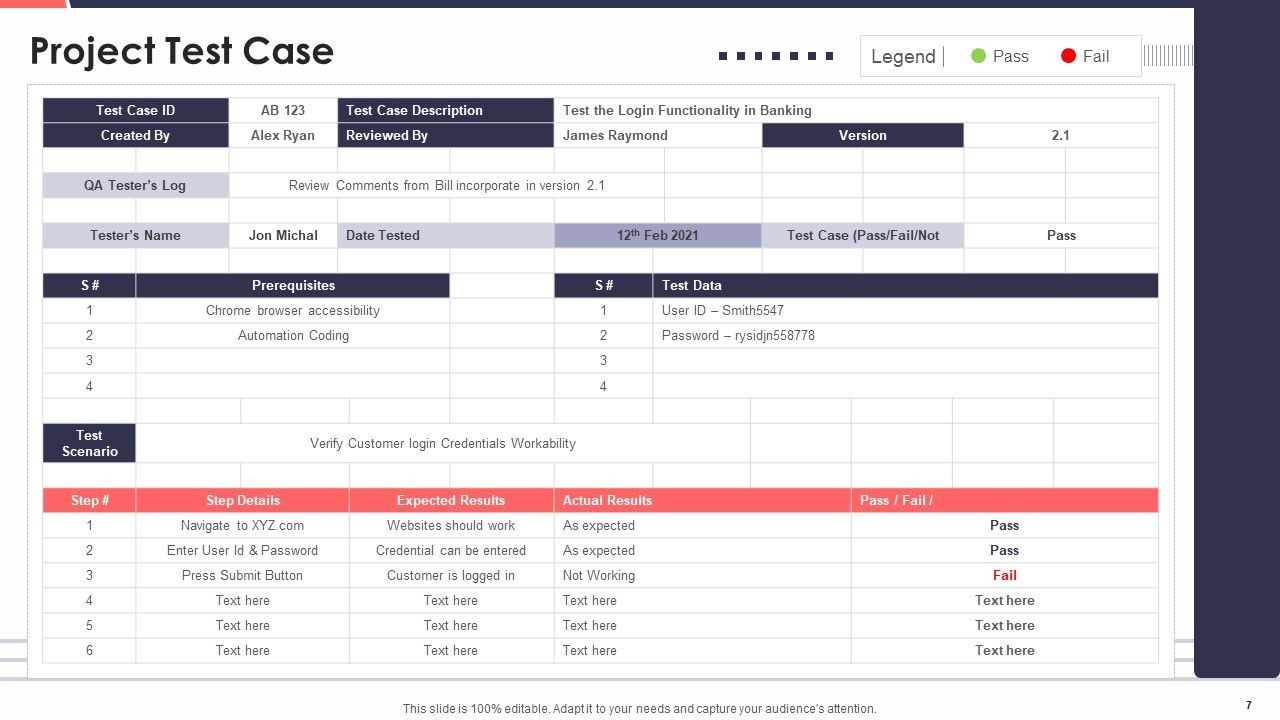Select the red Fail legend dot
This screenshot has height=720, width=1280.
1069,56
